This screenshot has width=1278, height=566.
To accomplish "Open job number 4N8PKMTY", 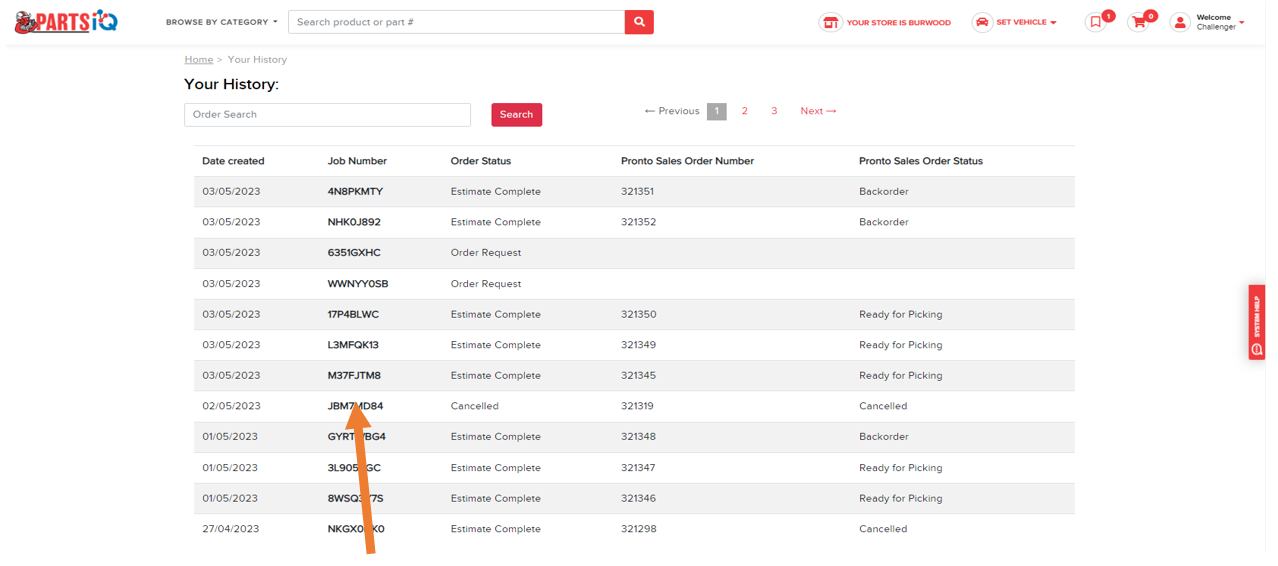I will tap(355, 191).
